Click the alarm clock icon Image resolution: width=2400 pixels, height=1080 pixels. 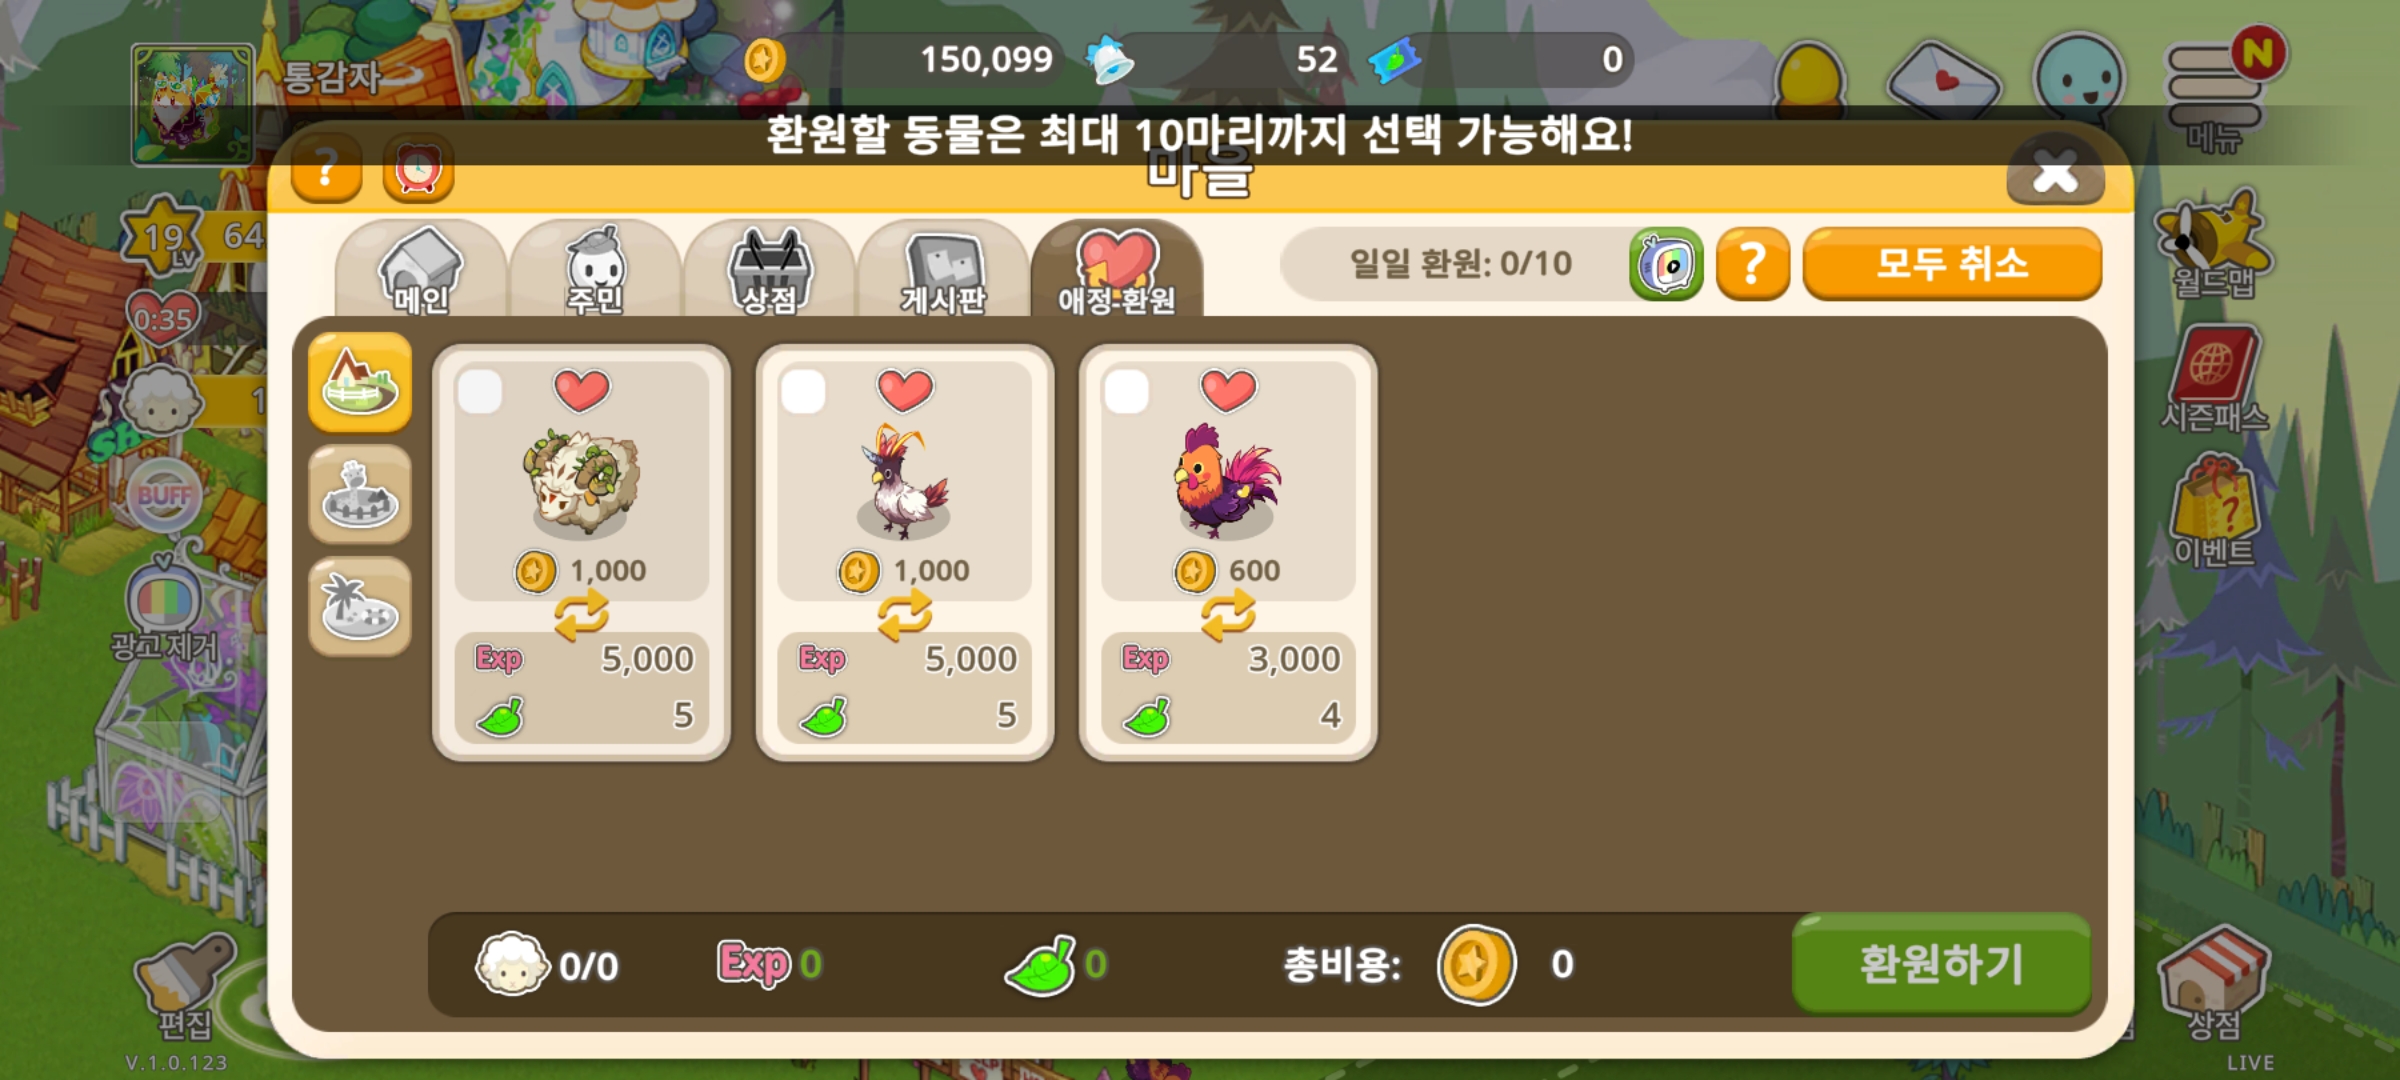click(x=418, y=169)
